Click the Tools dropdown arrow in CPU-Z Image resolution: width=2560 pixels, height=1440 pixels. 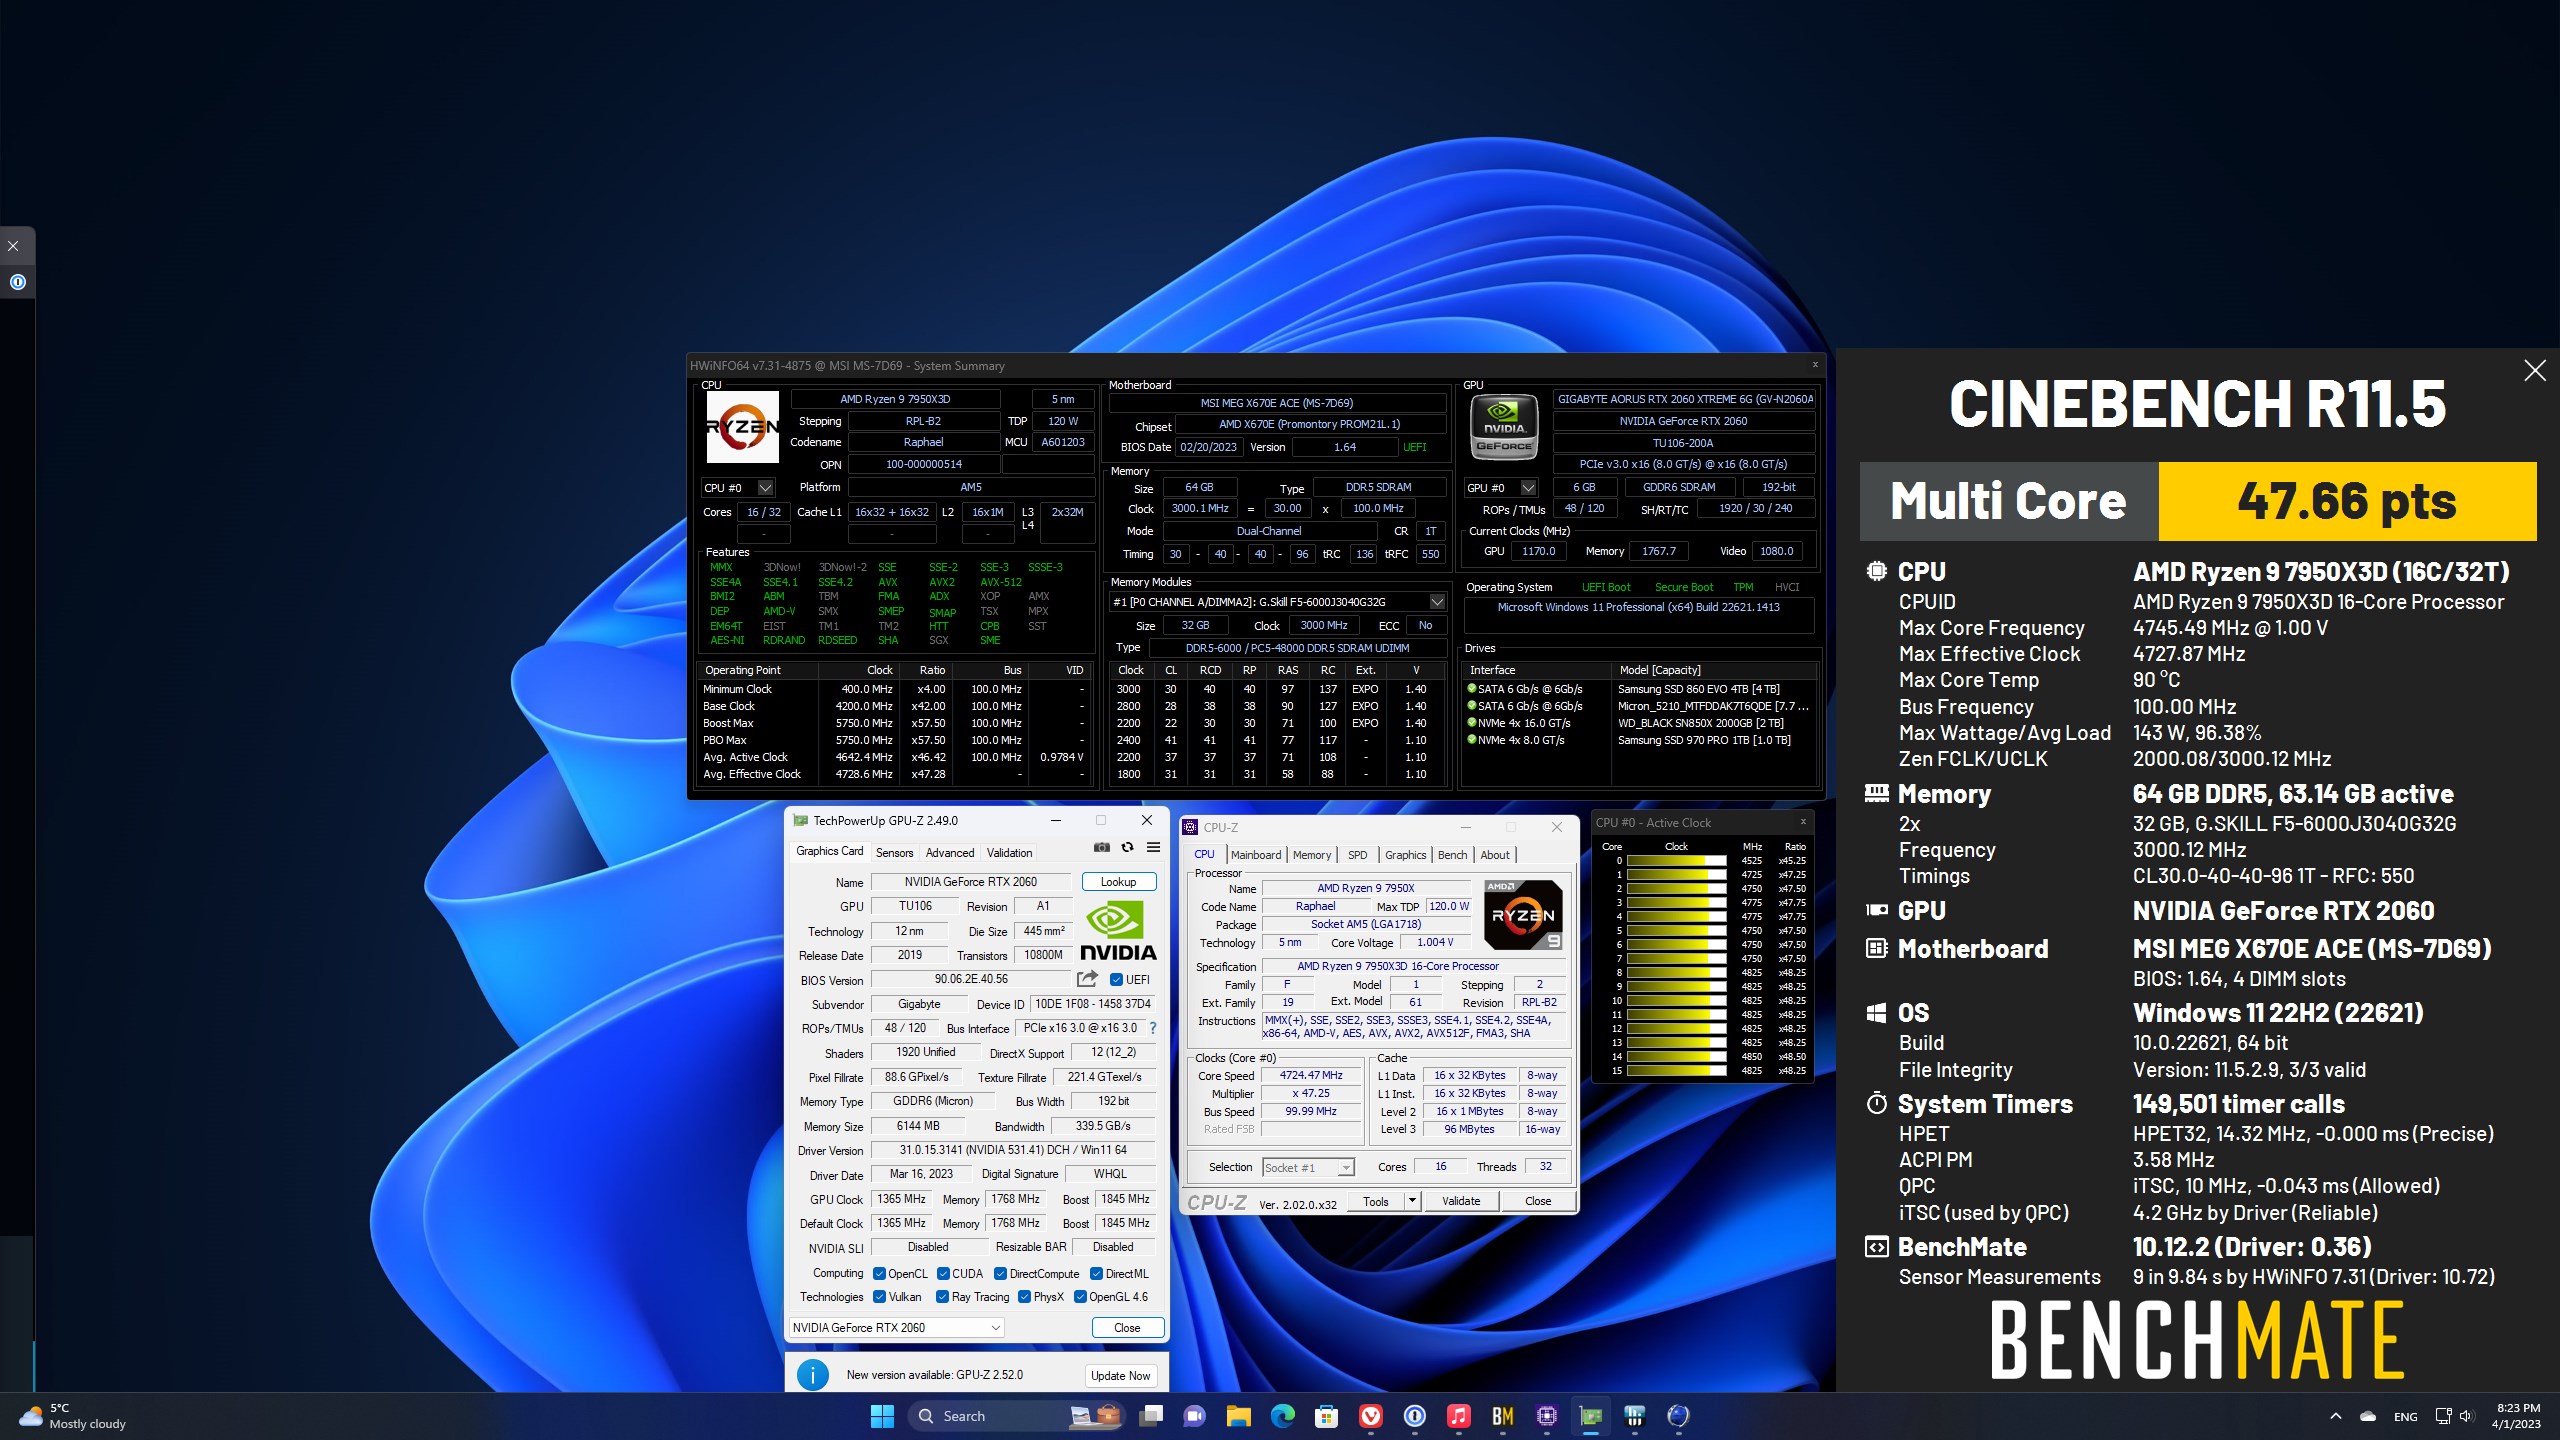(x=1412, y=1201)
